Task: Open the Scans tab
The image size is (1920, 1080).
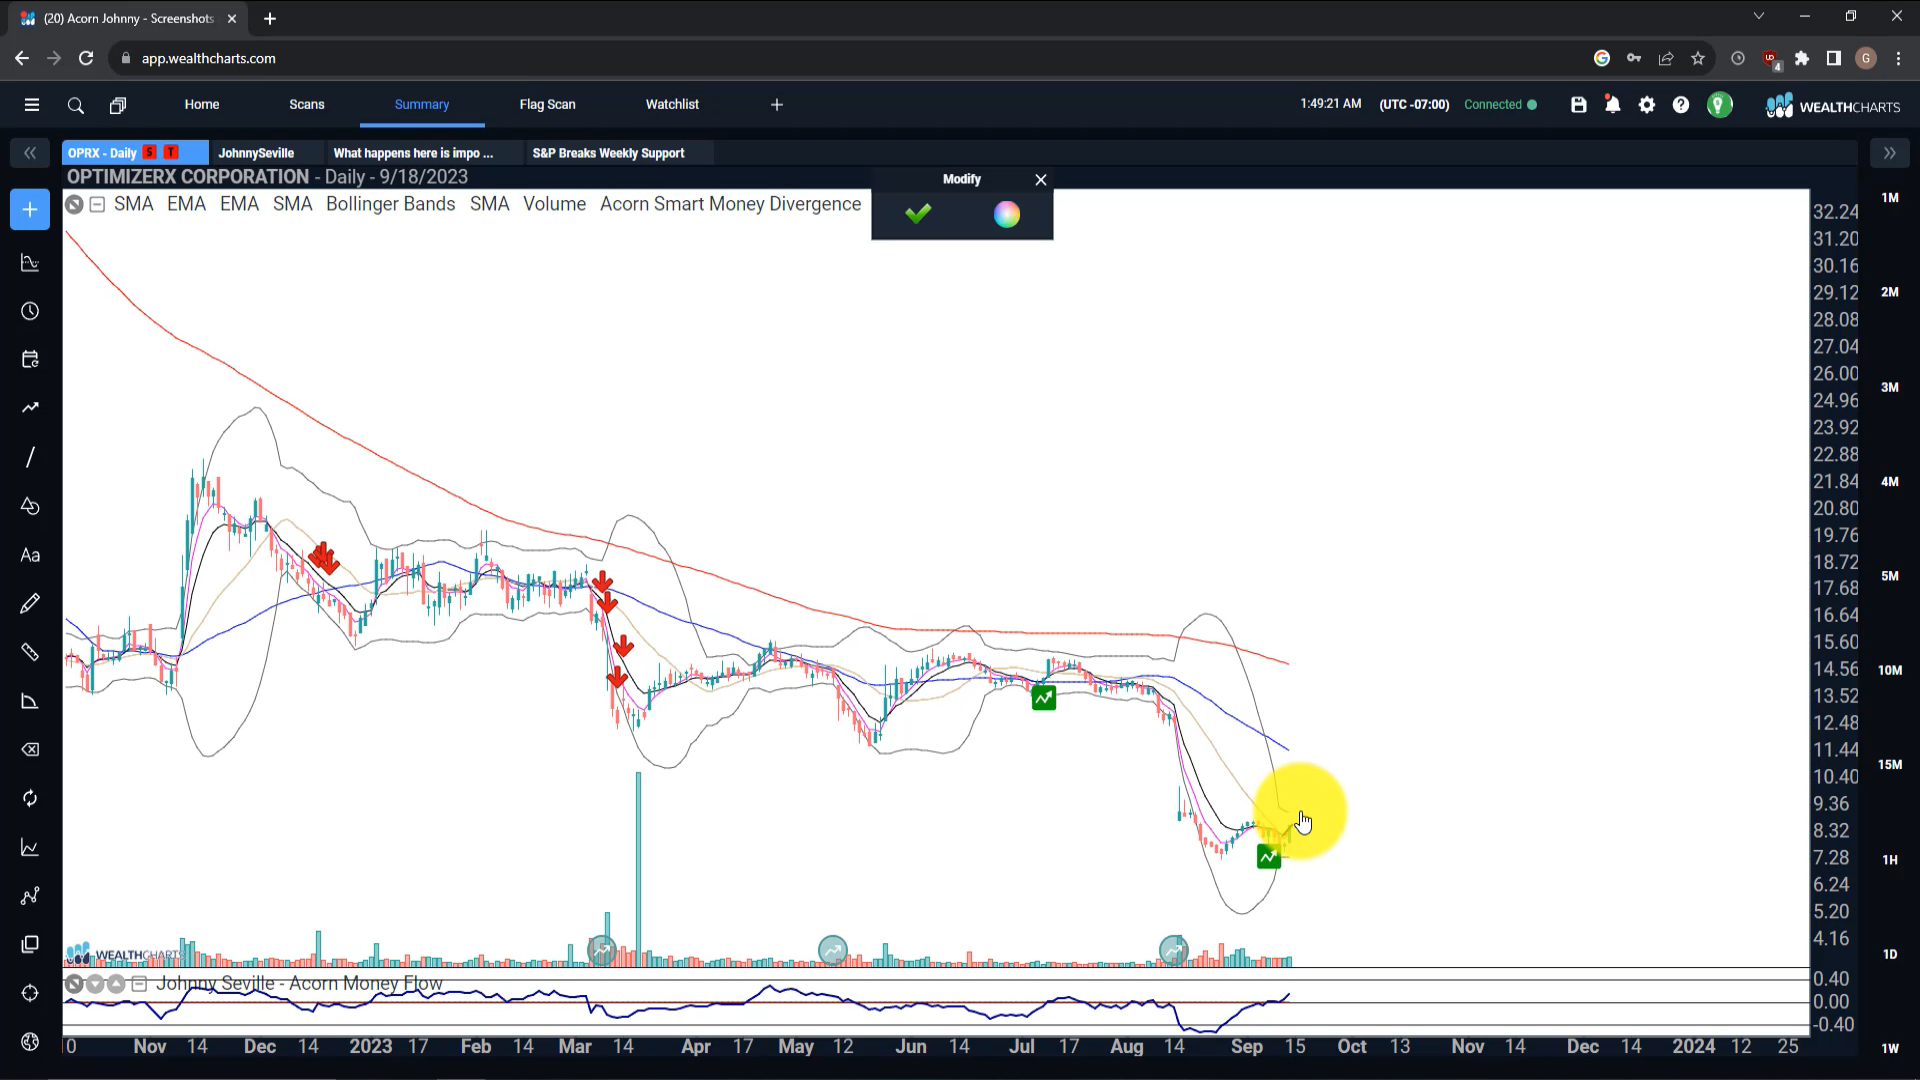Action: pyautogui.click(x=307, y=104)
